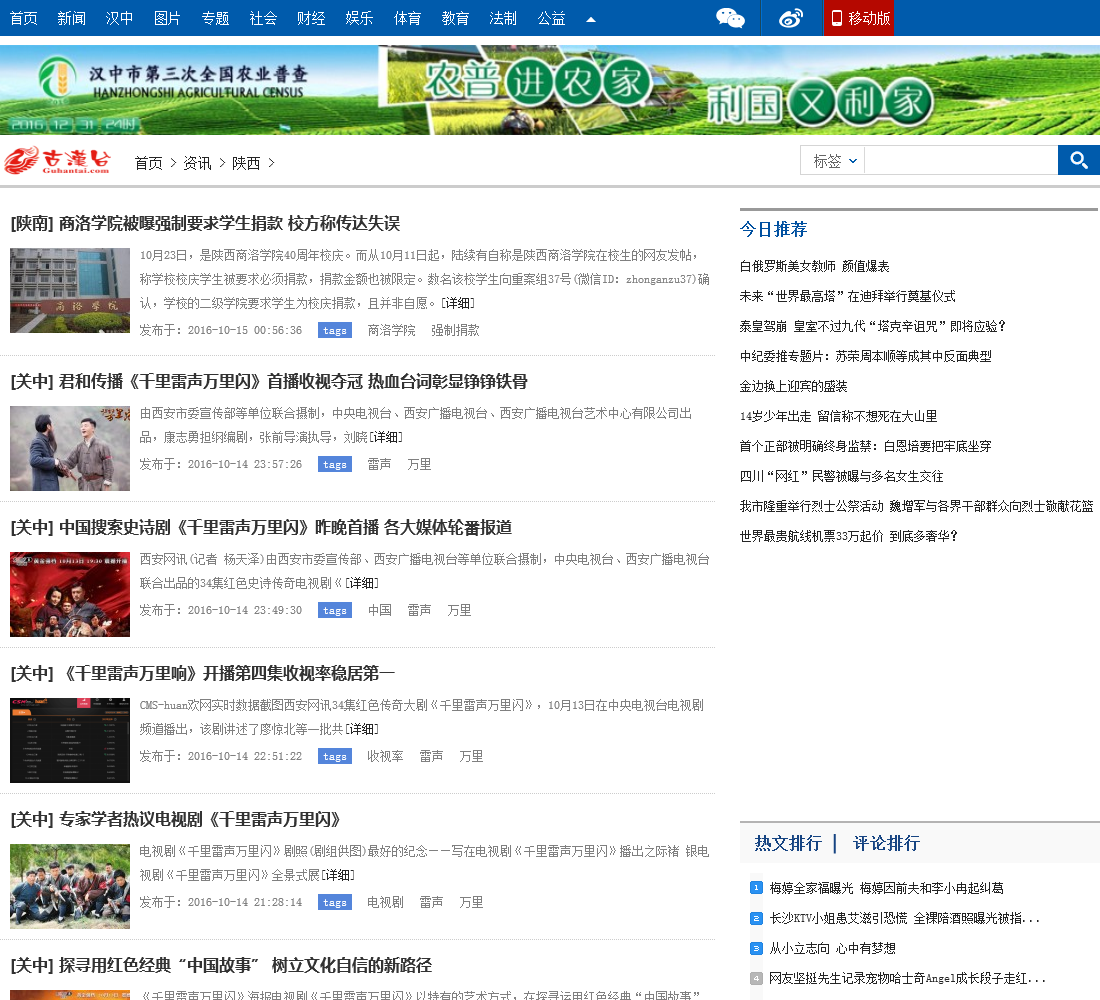Image resolution: width=1100 pixels, height=1000 pixels.
Task: Open recommended 世界最贵航线机票33万起价
Action: click(x=848, y=536)
